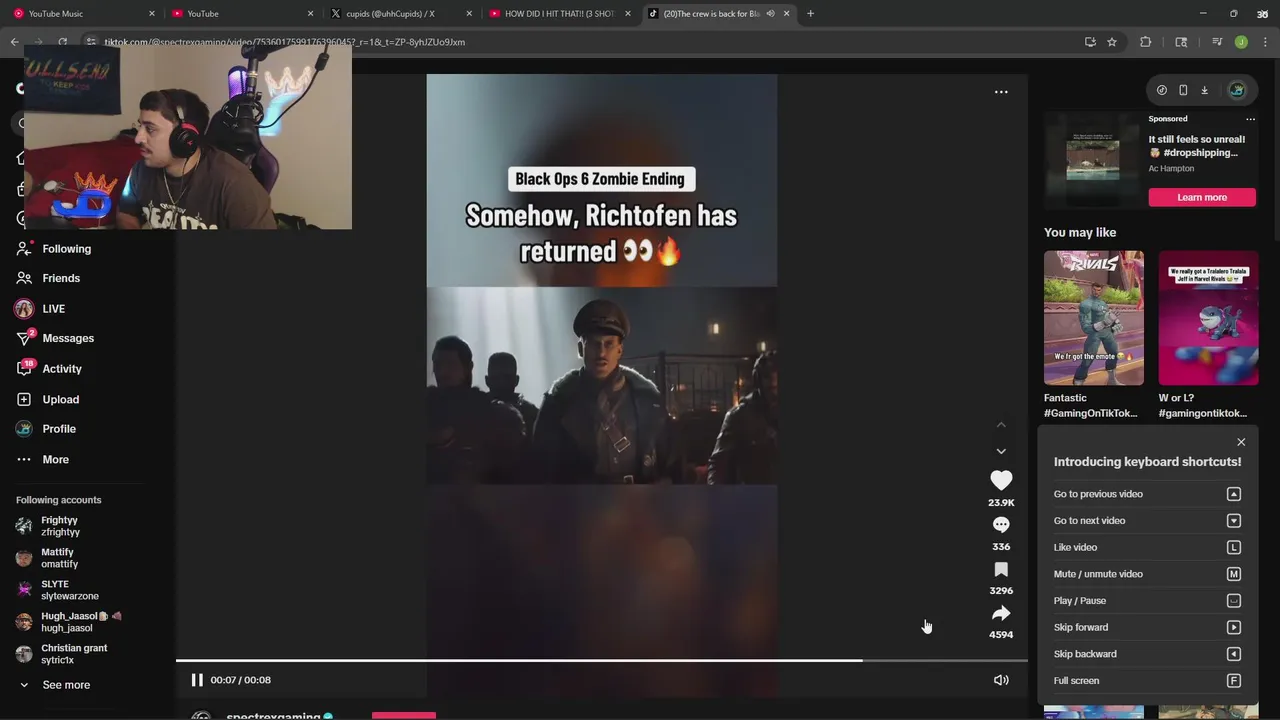This screenshot has height=720, width=1280.
Task: Open the sponsored ad thumbnail
Action: click(x=1093, y=160)
